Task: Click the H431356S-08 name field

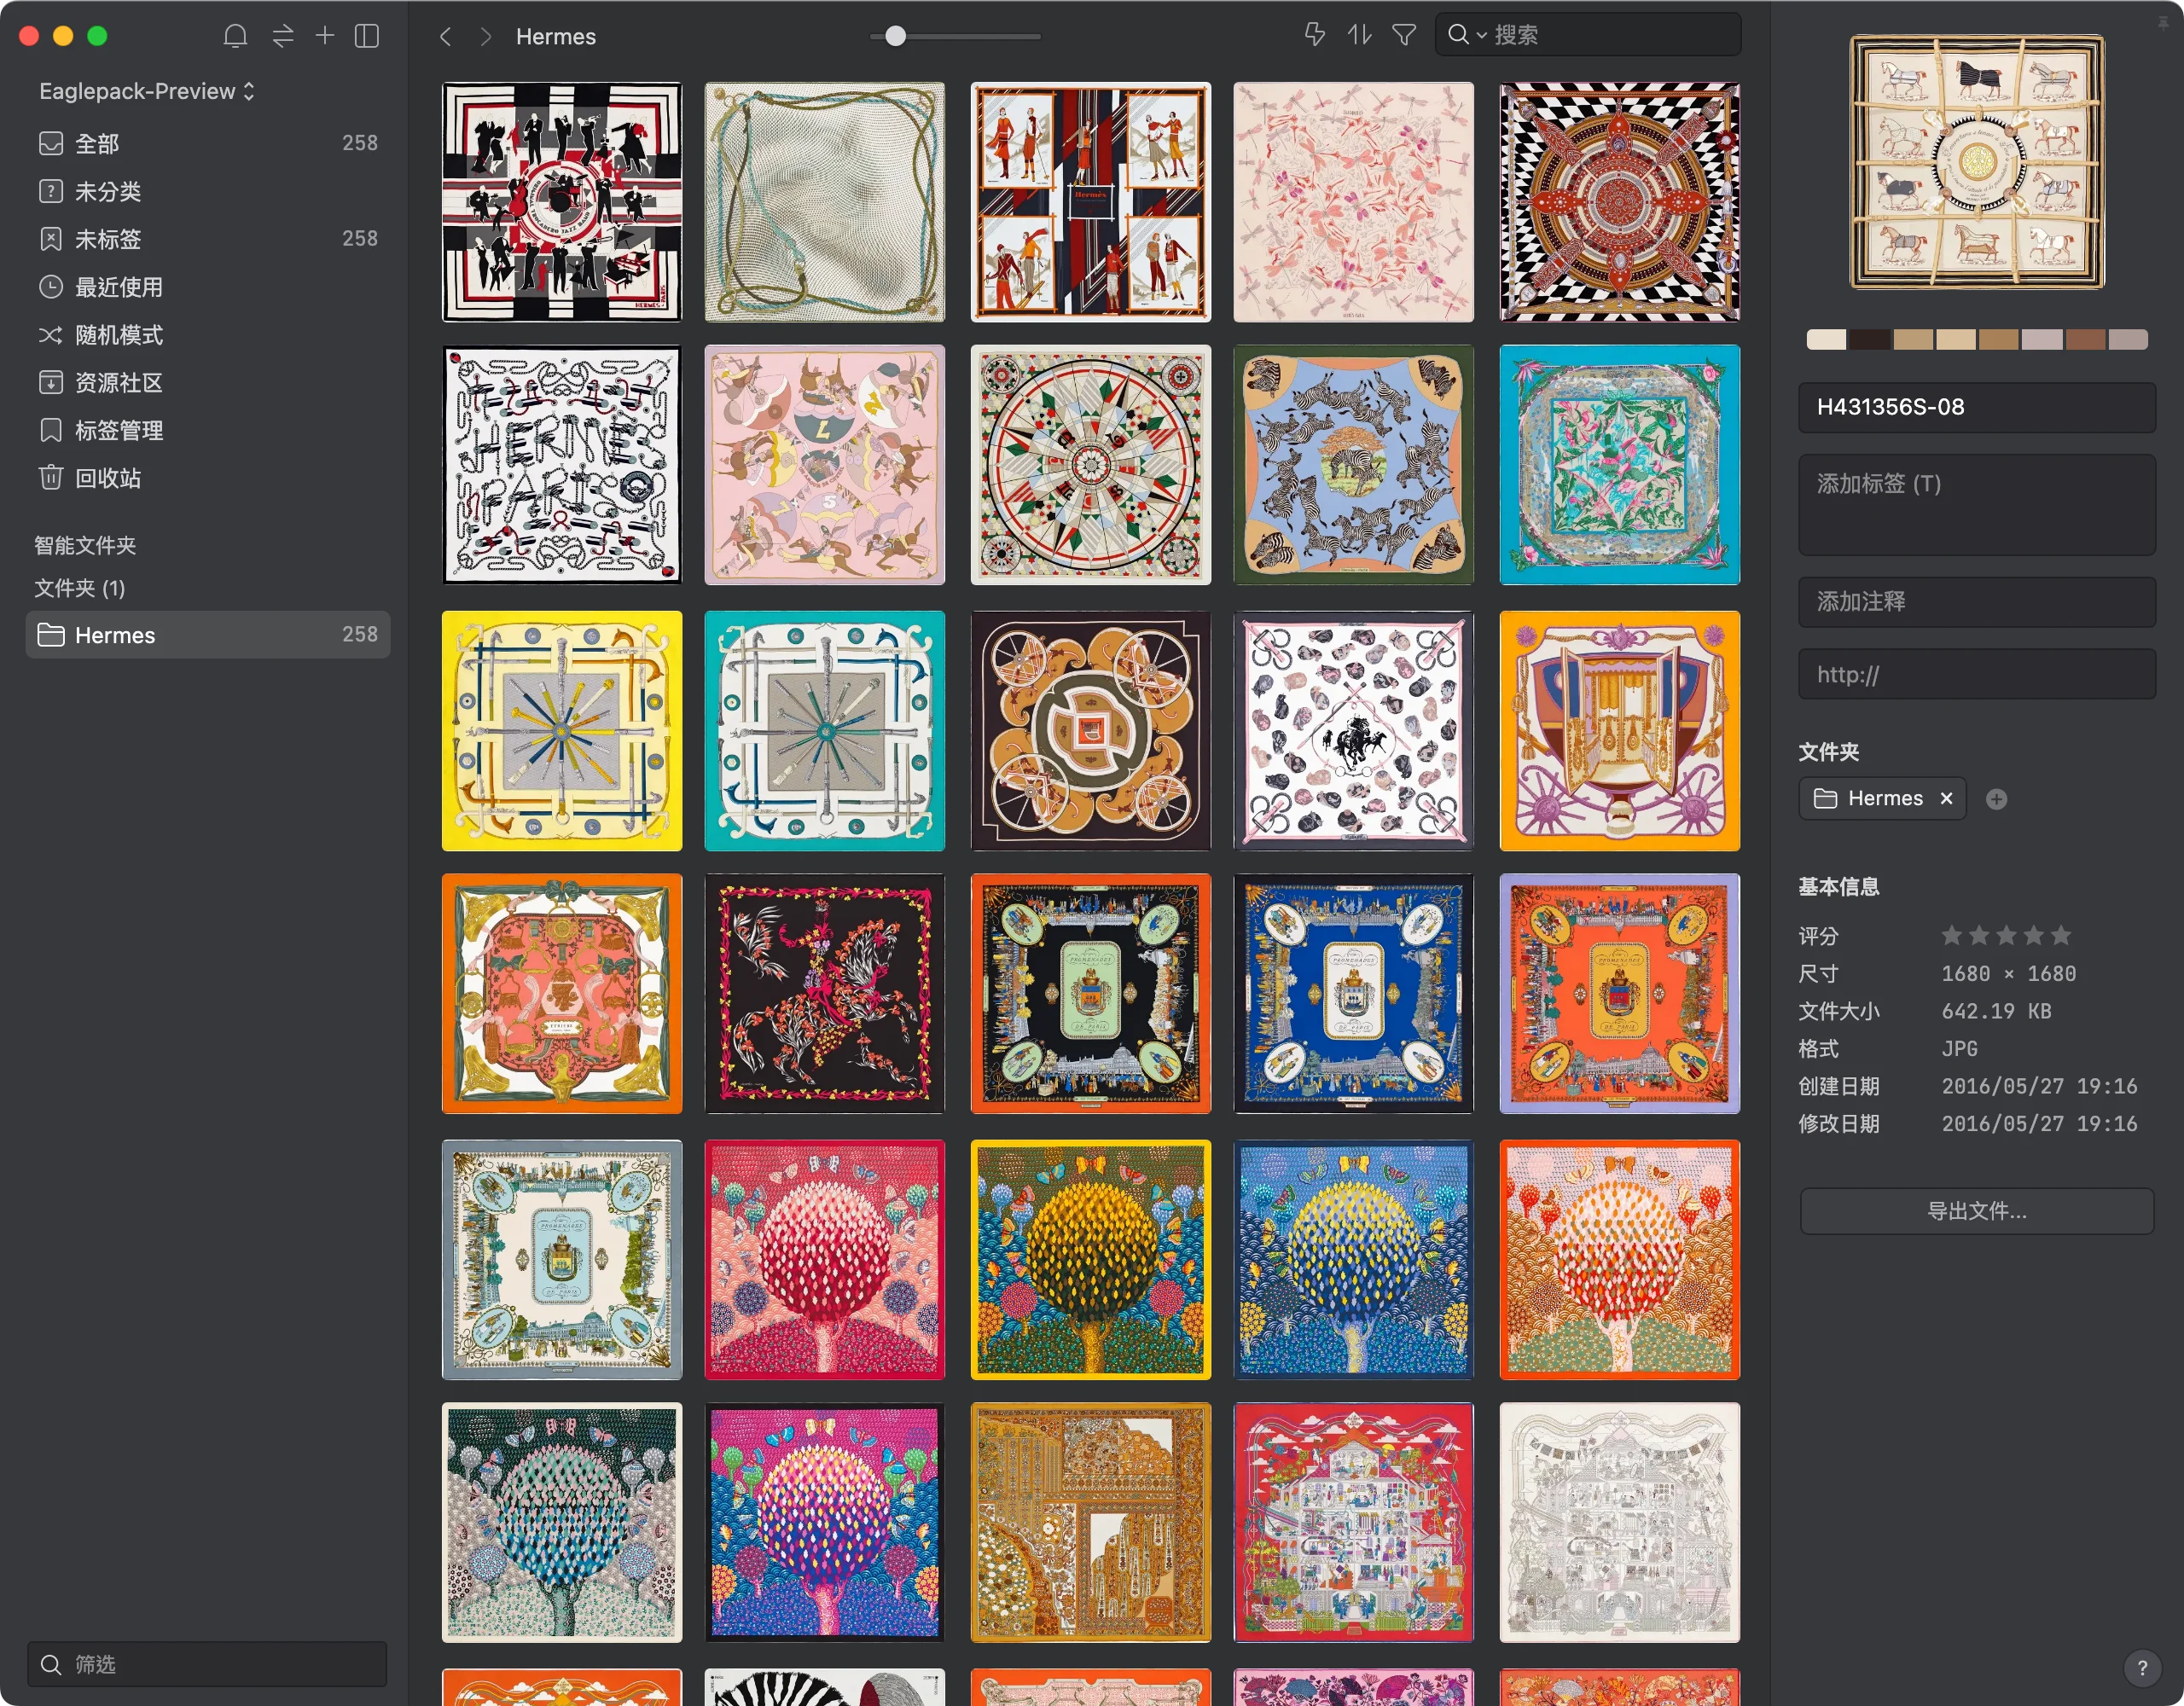Action: (1976, 407)
